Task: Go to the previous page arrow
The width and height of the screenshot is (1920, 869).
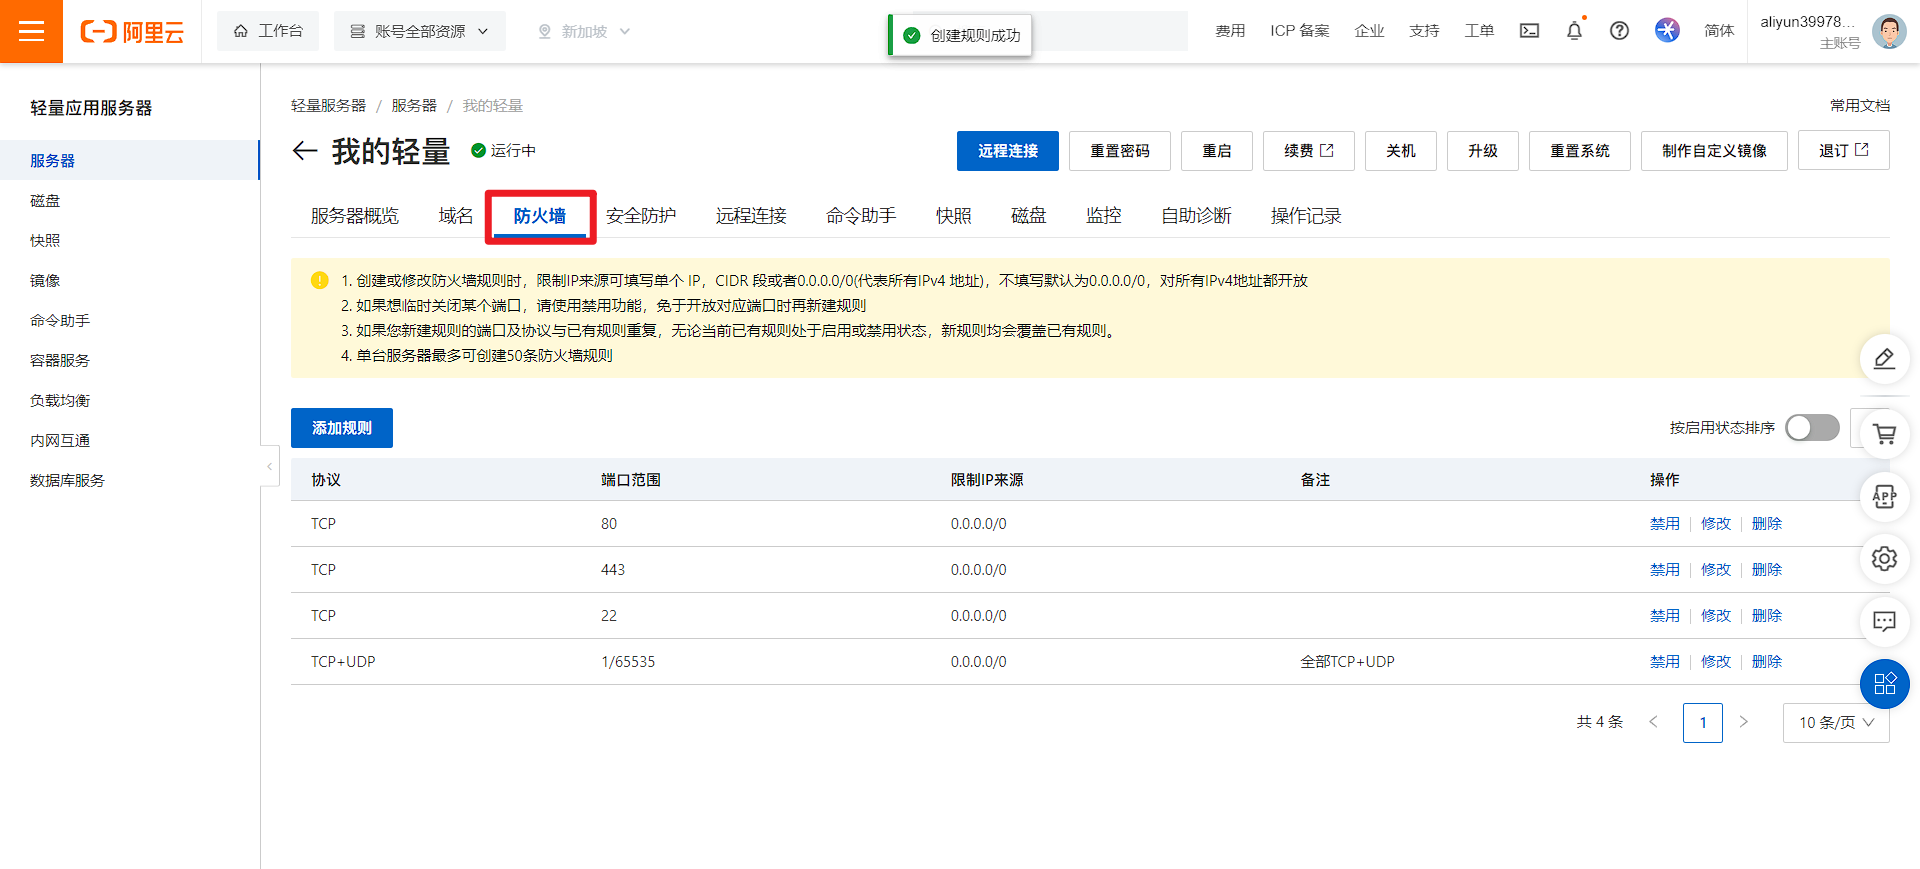Action: coord(1653,722)
